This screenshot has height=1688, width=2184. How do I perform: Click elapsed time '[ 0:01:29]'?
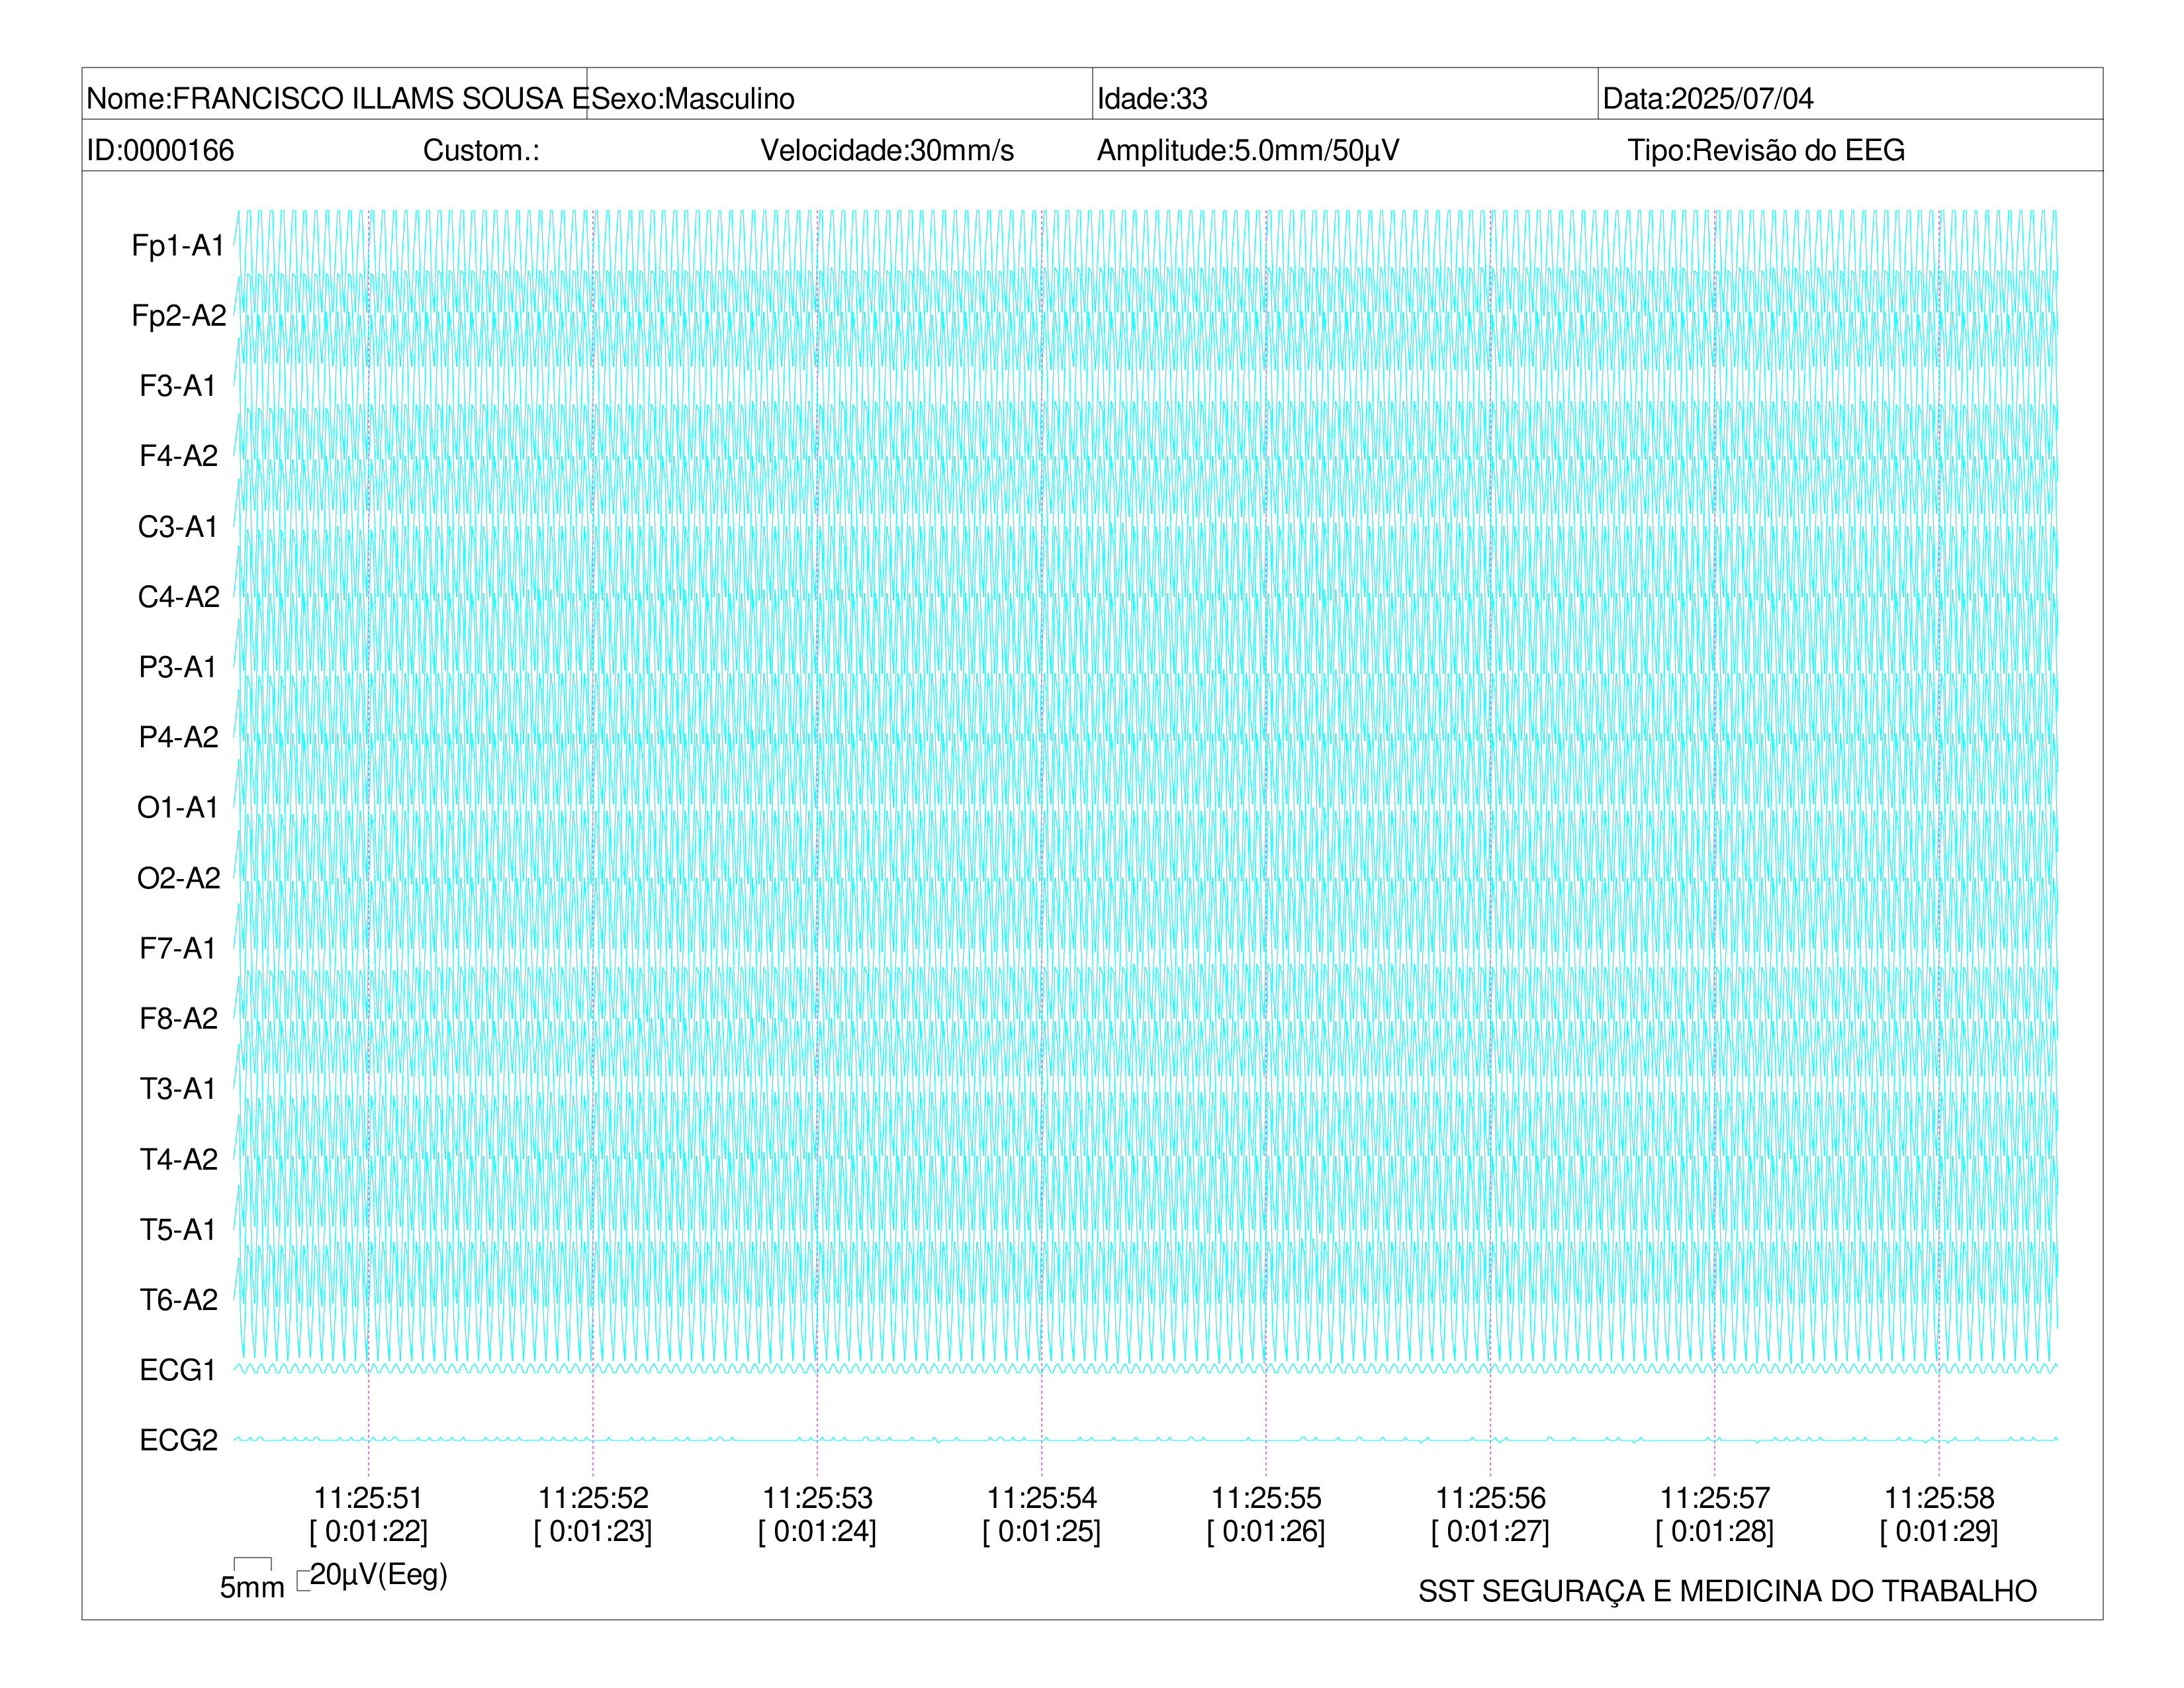(1939, 1531)
